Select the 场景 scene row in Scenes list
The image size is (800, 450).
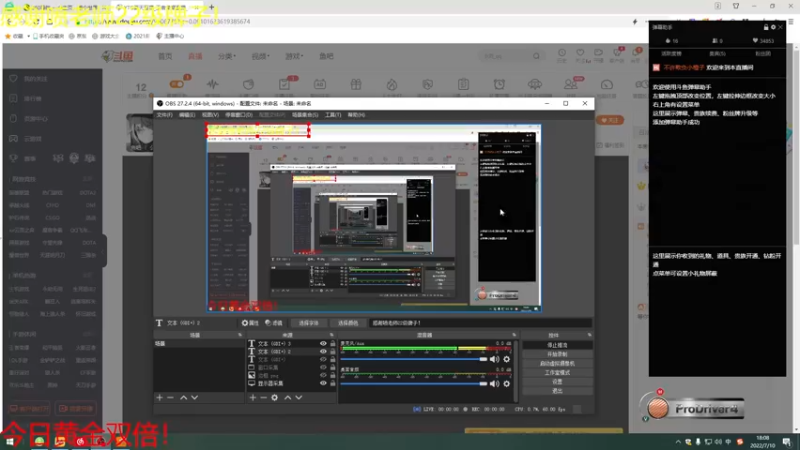tap(199, 344)
